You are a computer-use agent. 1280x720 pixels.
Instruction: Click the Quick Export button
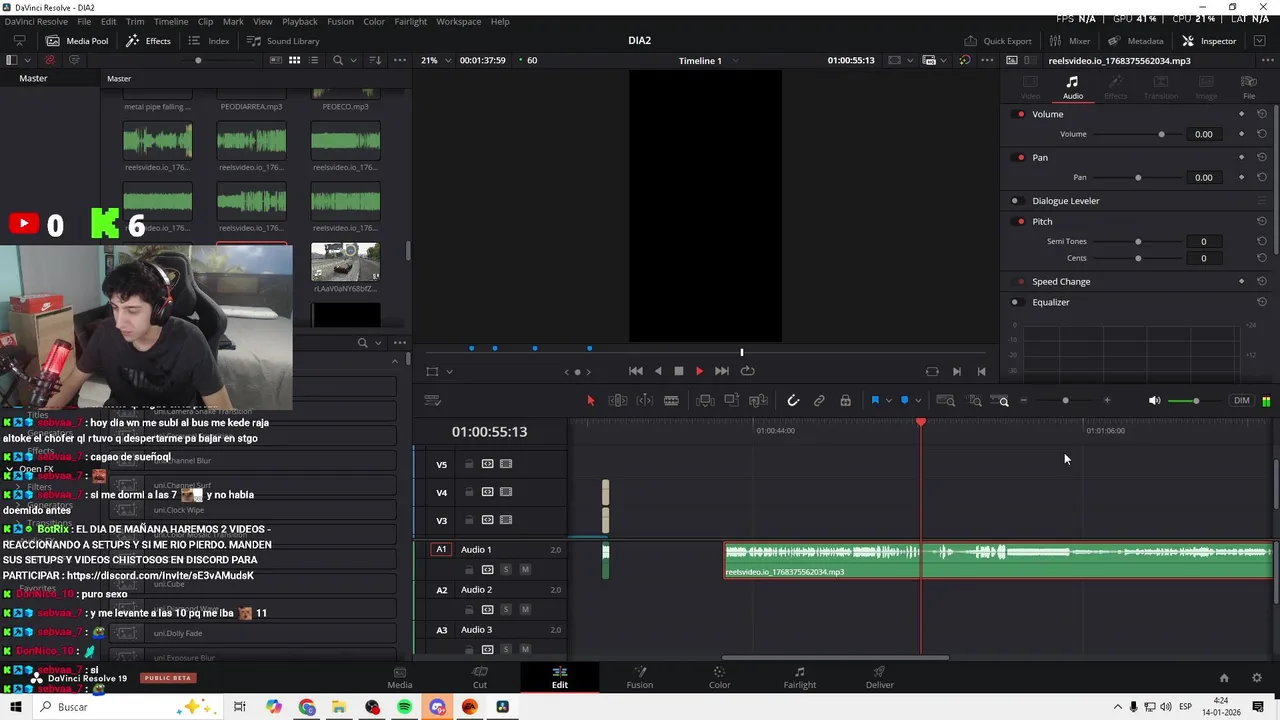[x=998, y=41]
